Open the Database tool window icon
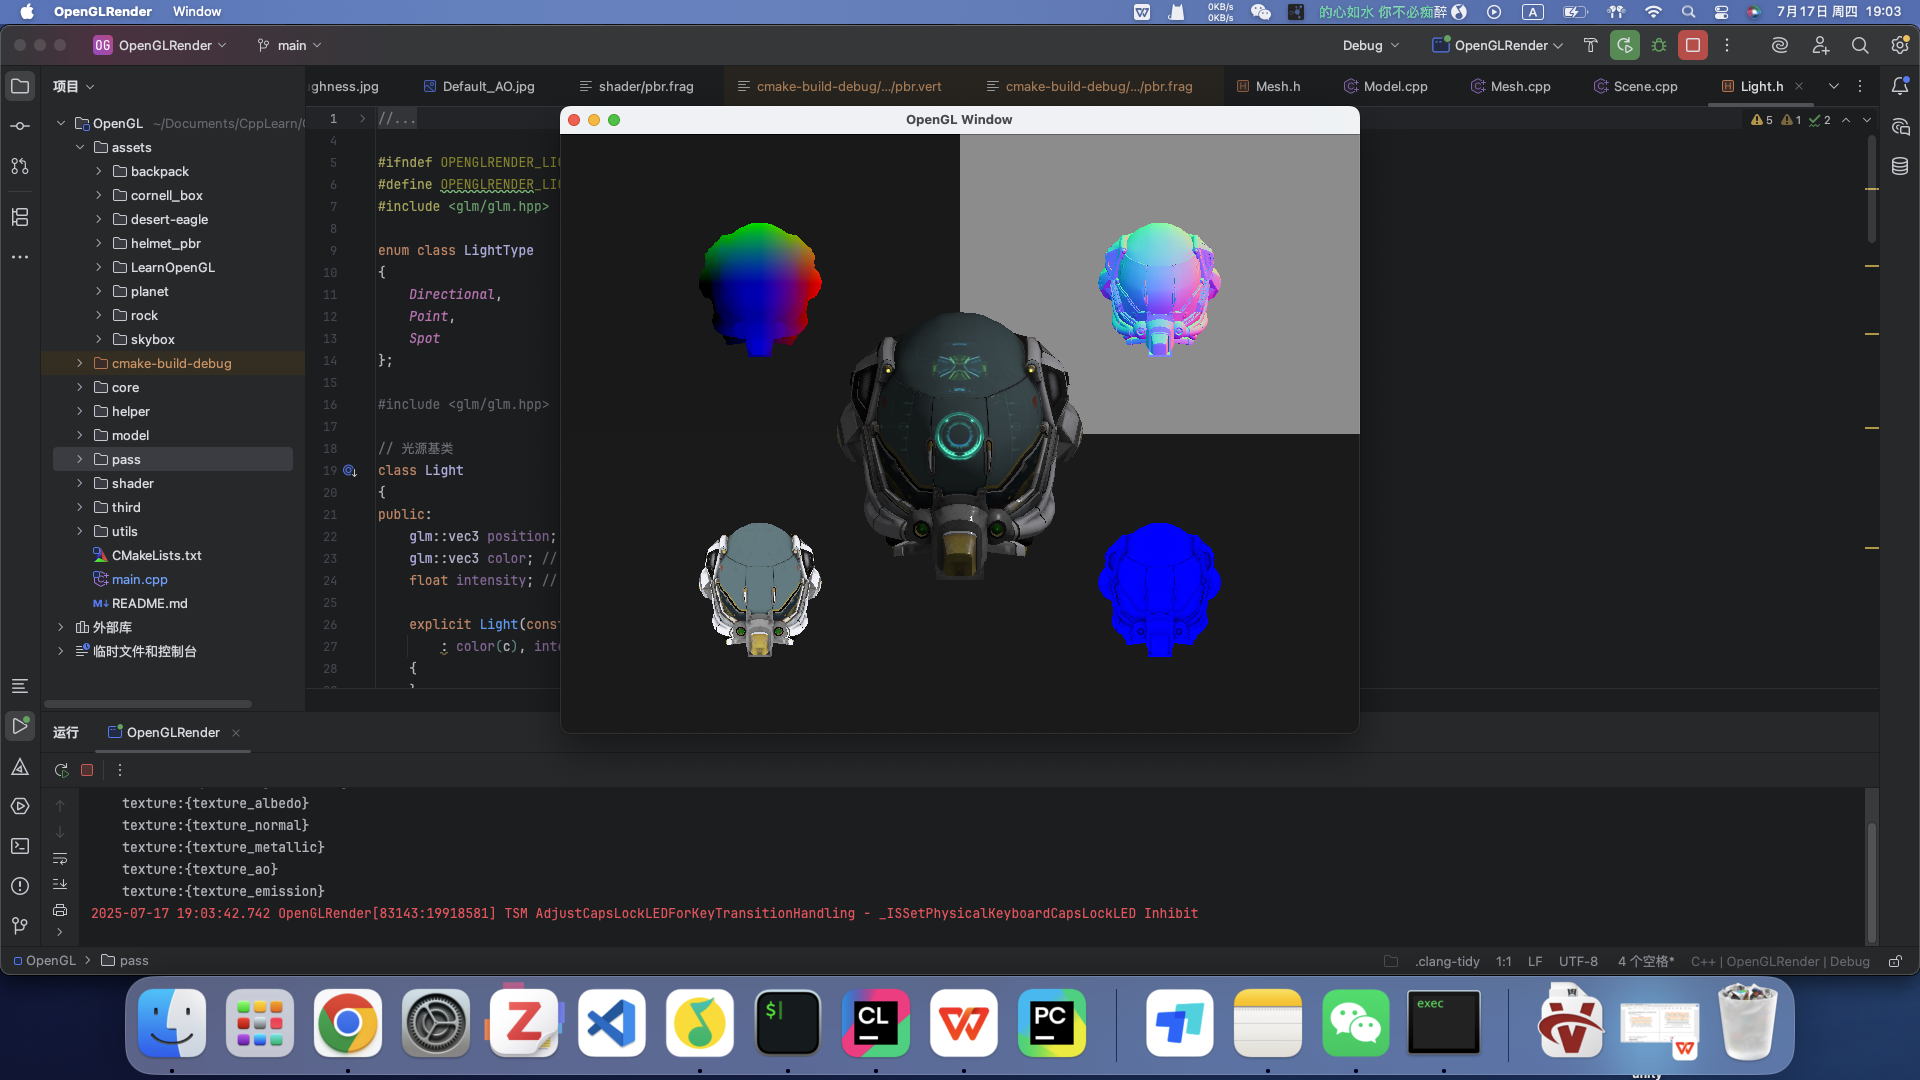1920x1080 pixels. [x=1900, y=166]
